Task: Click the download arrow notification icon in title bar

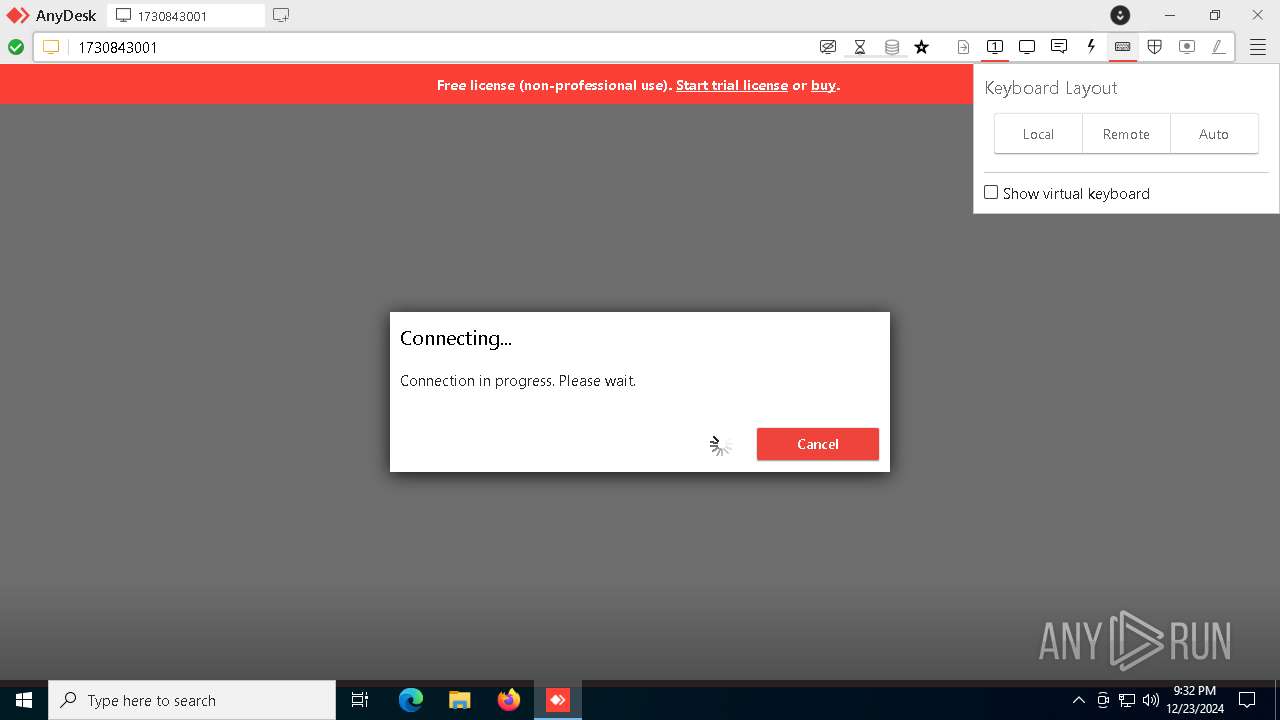Action: point(1120,15)
